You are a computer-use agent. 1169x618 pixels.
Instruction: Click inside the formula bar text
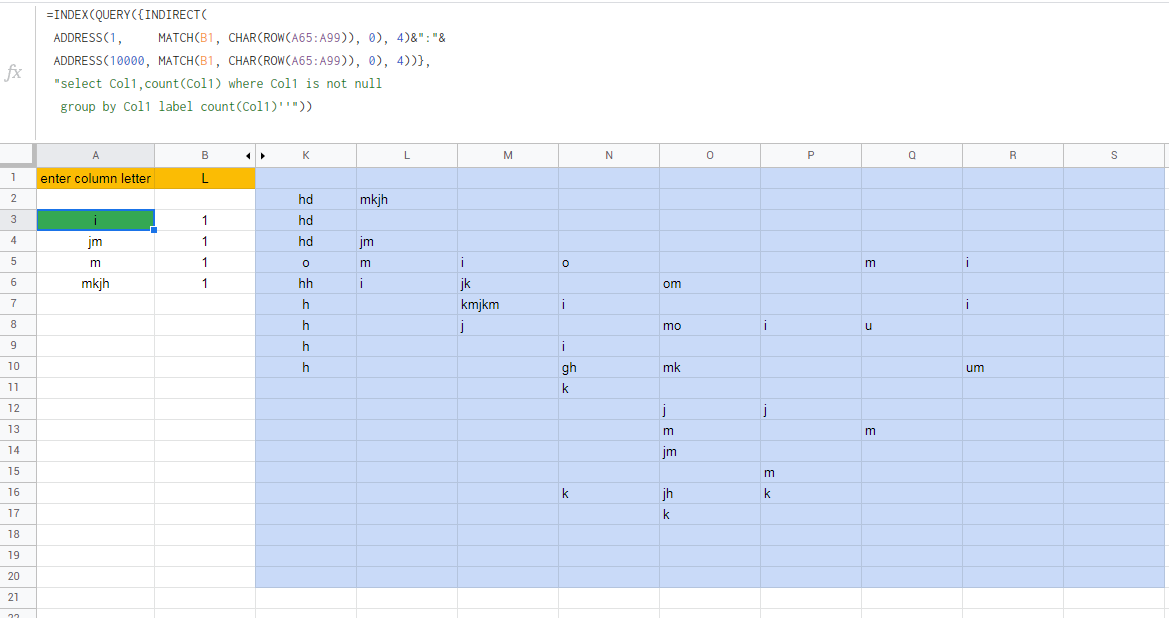(246, 60)
